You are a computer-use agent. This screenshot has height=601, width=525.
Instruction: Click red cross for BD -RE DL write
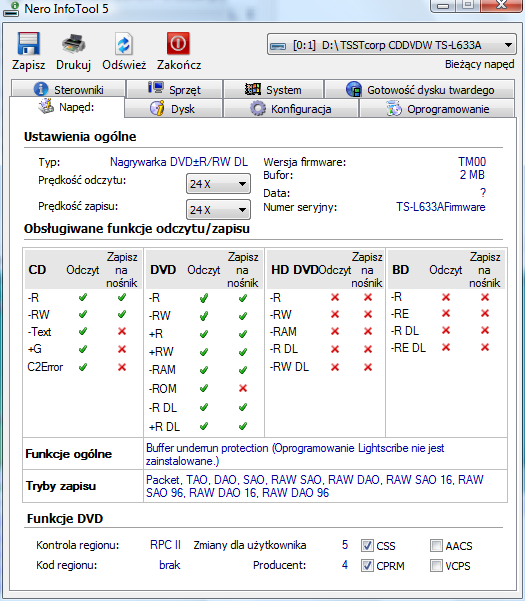[x=485, y=347]
